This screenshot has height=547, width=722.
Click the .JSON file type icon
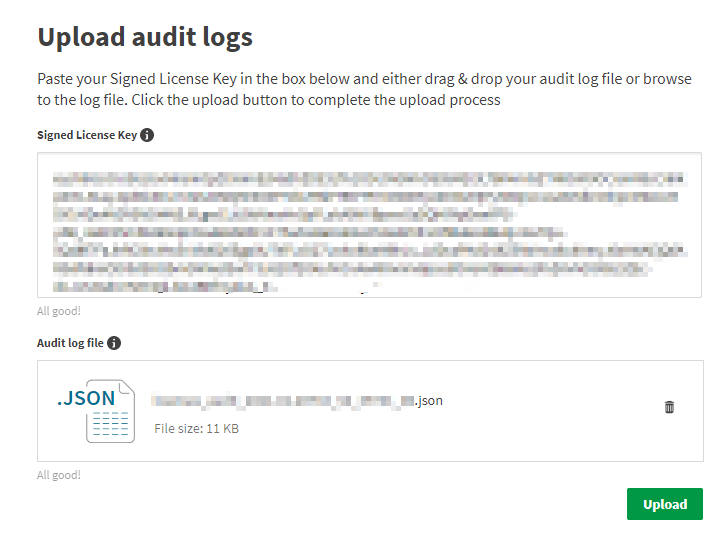pos(95,409)
